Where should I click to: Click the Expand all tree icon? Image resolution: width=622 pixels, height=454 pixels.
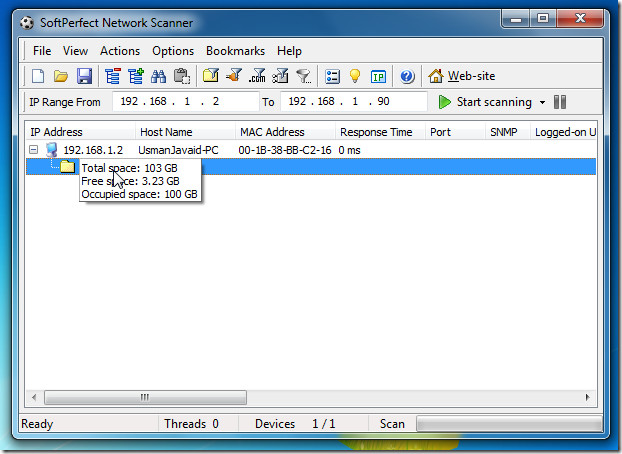(x=136, y=76)
